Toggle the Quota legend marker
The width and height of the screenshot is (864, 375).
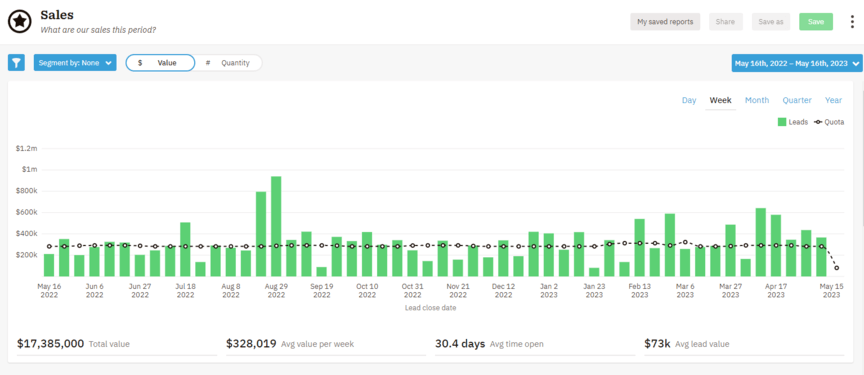pos(818,122)
